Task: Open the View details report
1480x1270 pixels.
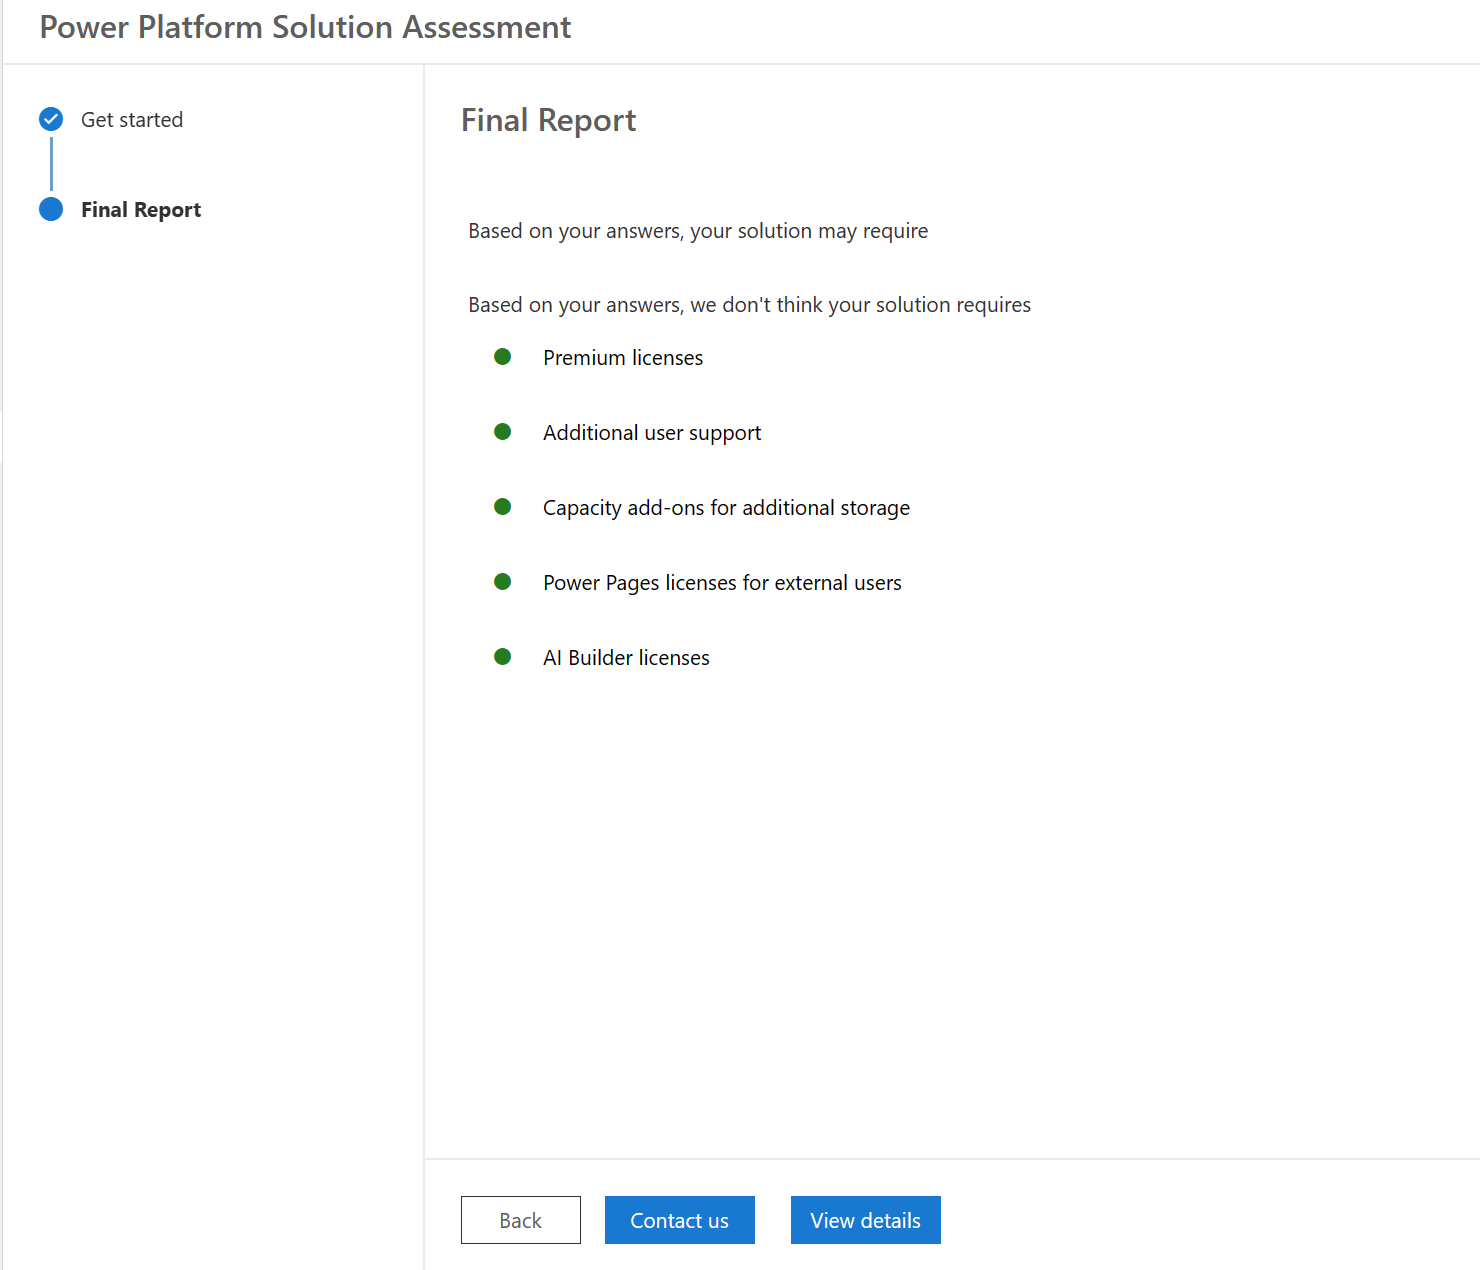Action: point(865,1220)
